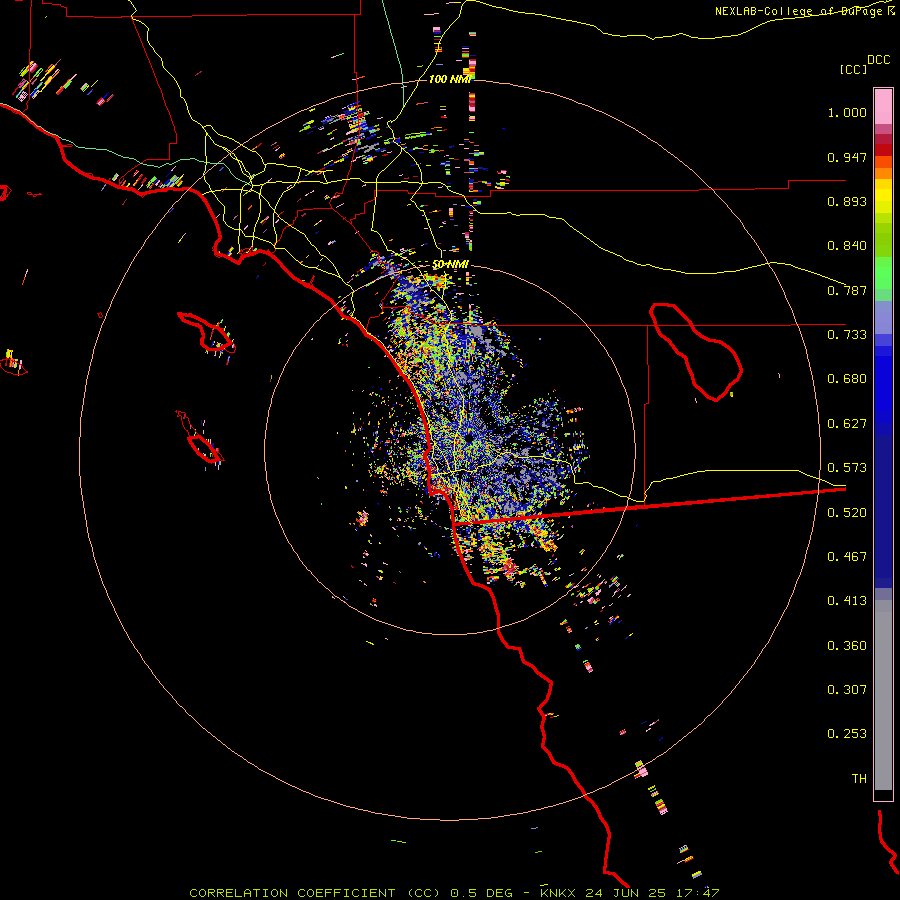Pick the red swatch near 0.947
900x900 pixels.
coord(883,149)
